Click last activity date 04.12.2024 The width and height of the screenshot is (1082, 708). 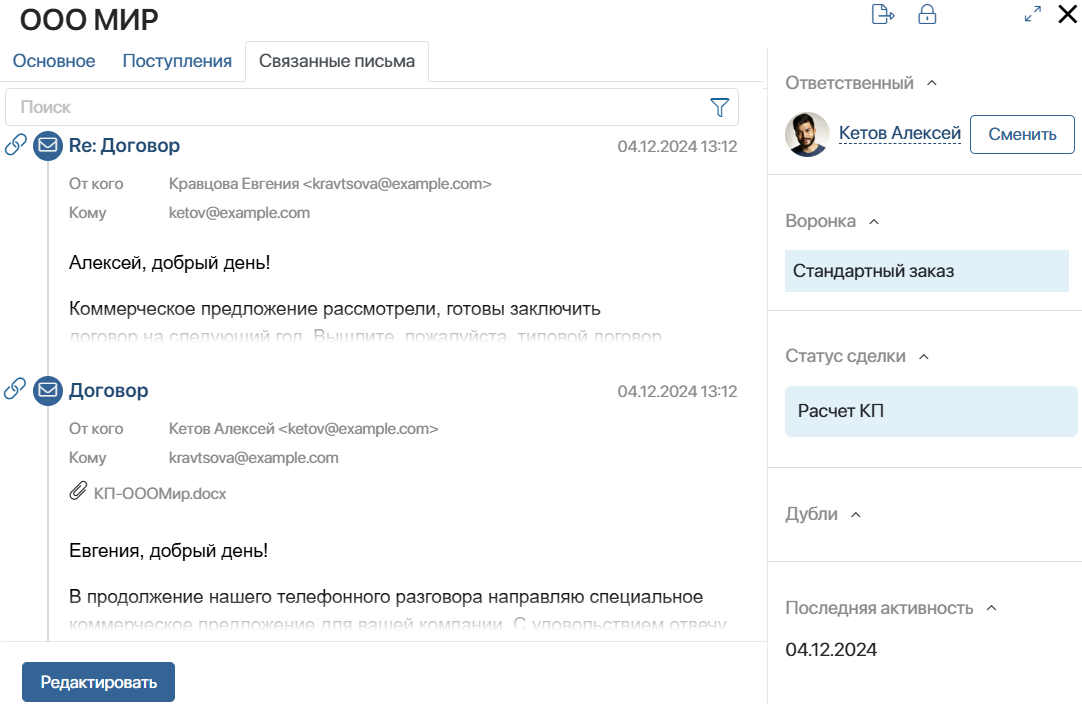(x=831, y=650)
